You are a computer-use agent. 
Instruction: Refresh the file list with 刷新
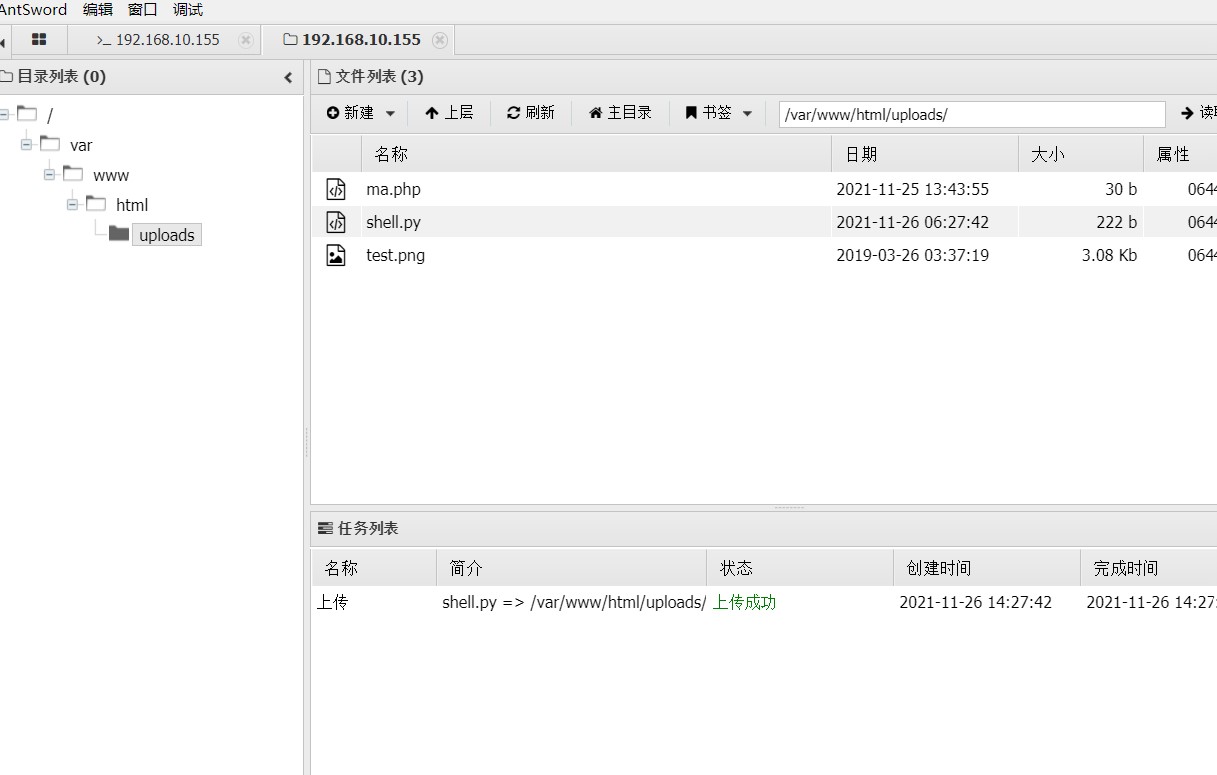pos(531,113)
